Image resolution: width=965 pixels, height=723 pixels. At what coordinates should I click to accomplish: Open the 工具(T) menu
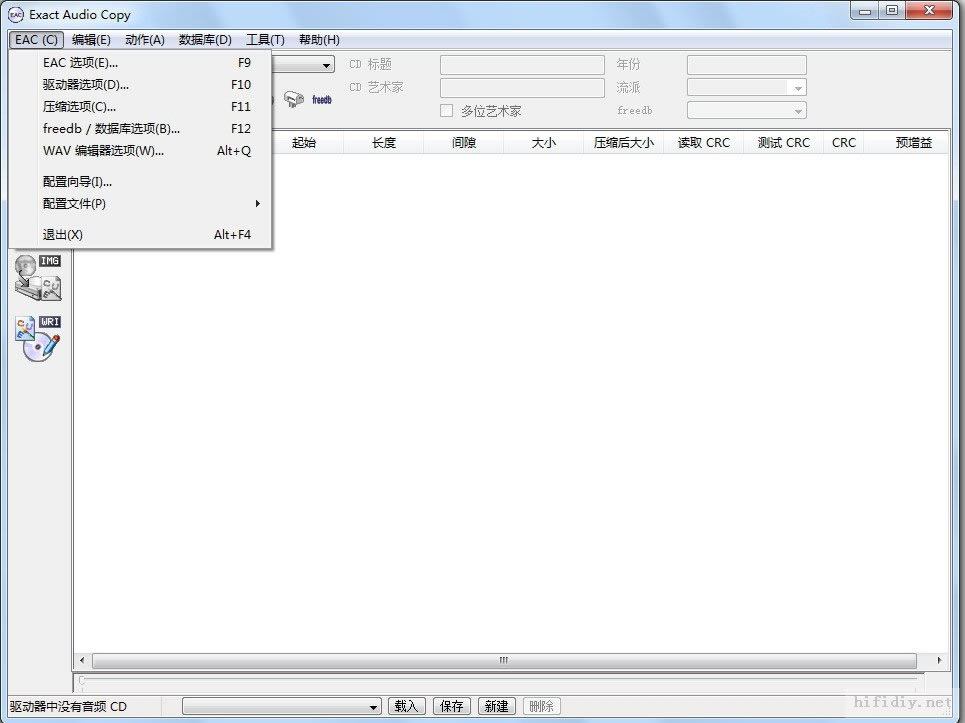(265, 40)
